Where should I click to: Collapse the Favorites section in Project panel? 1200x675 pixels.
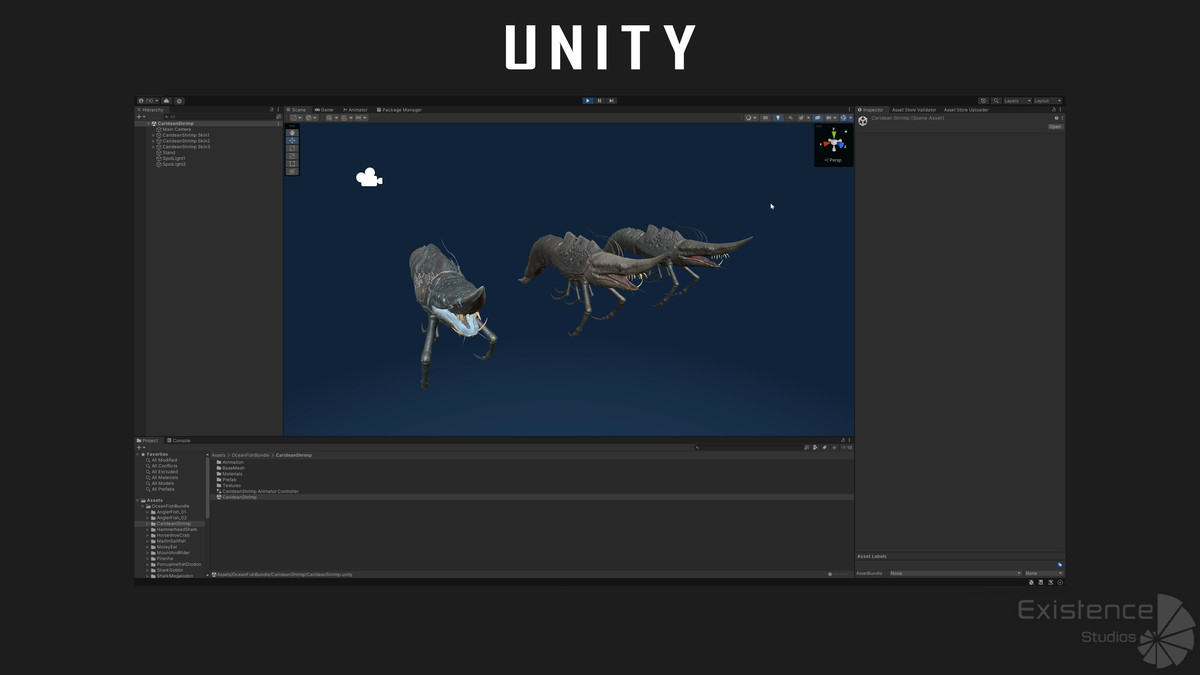(x=138, y=453)
